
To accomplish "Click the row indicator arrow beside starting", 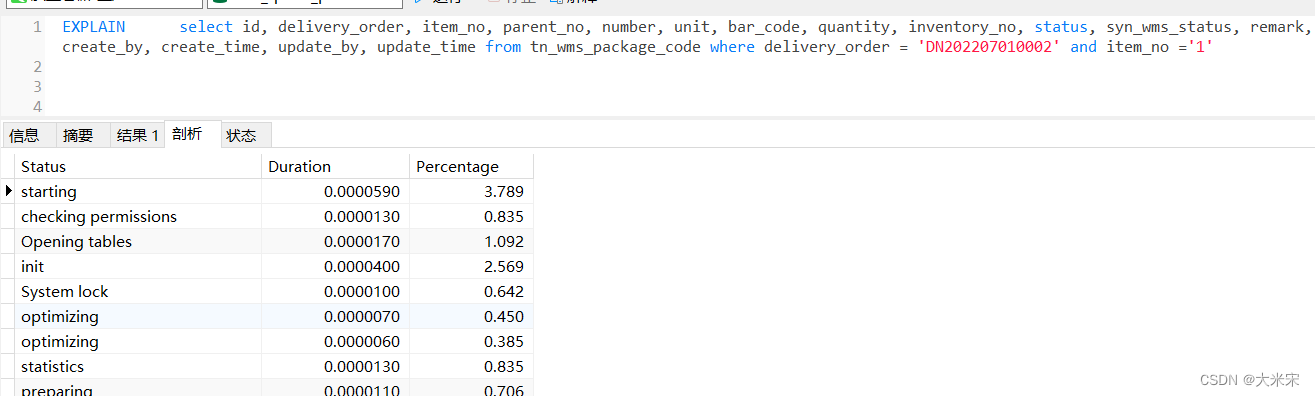I will [x=9, y=191].
